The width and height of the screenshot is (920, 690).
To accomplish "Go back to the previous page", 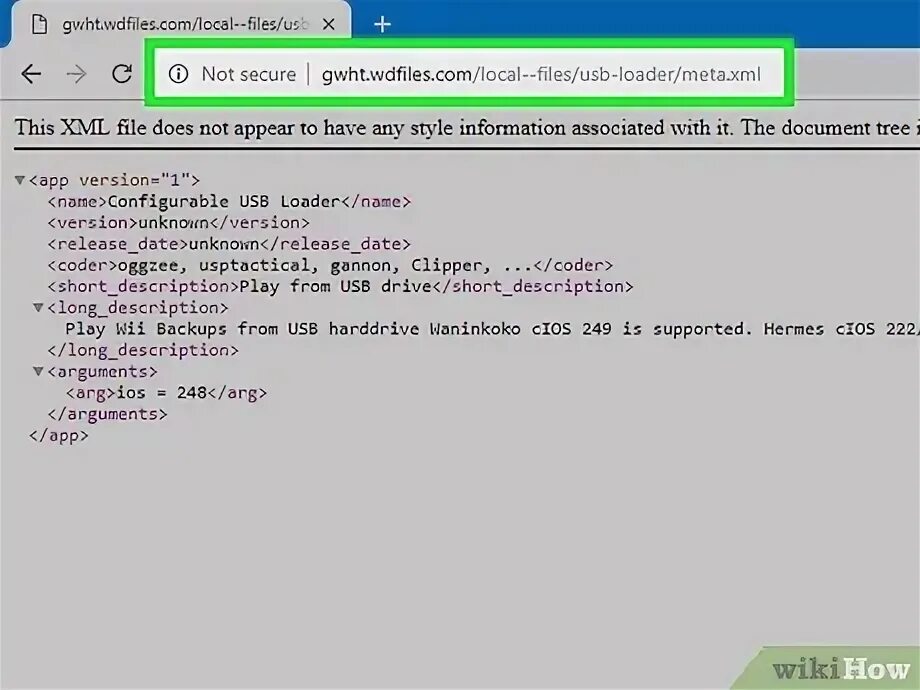I will pyautogui.click(x=31, y=74).
